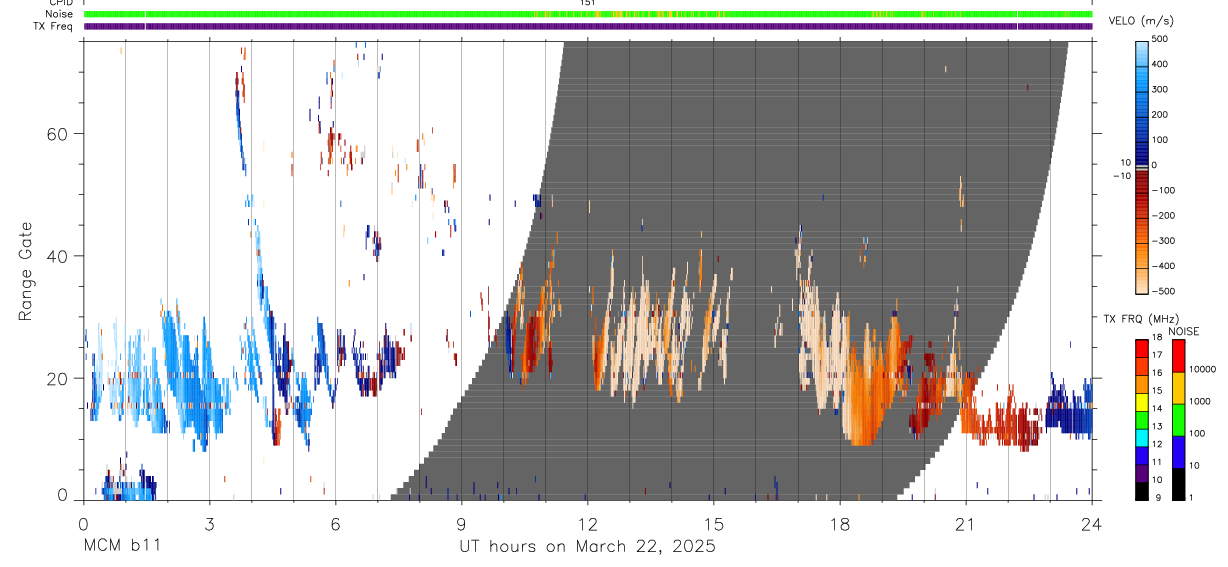Click the green noise level strip

point(588,14)
